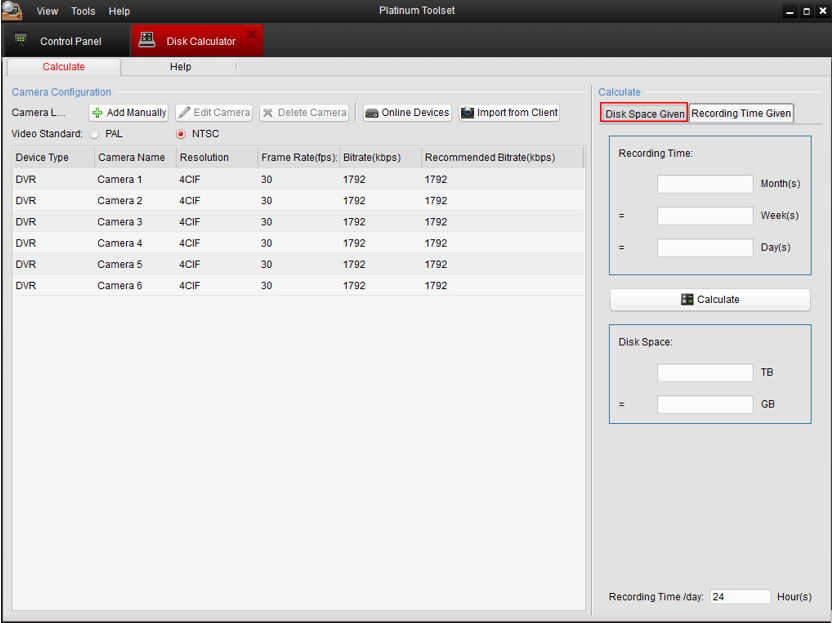Image resolution: width=834 pixels, height=623 pixels.
Task: Select the Disk Space Given tab
Action: point(645,113)
